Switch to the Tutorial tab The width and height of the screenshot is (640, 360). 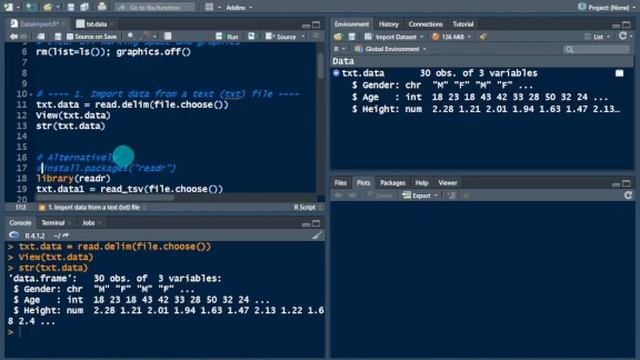[463, 24]
